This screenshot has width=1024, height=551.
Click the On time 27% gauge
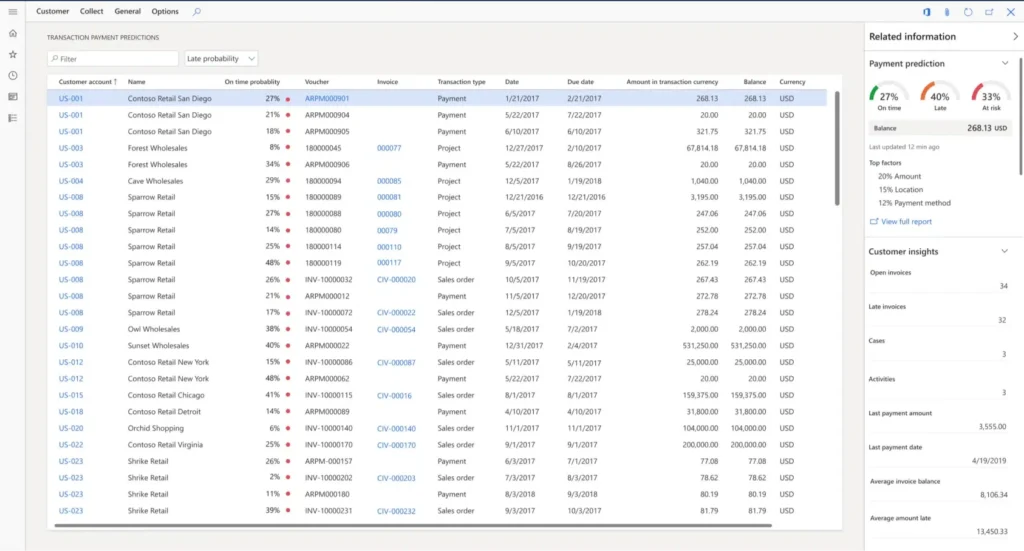point(889,96)
